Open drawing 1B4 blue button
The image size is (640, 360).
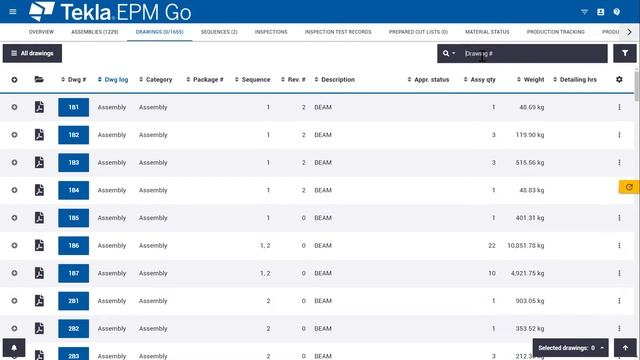(73, 190)
